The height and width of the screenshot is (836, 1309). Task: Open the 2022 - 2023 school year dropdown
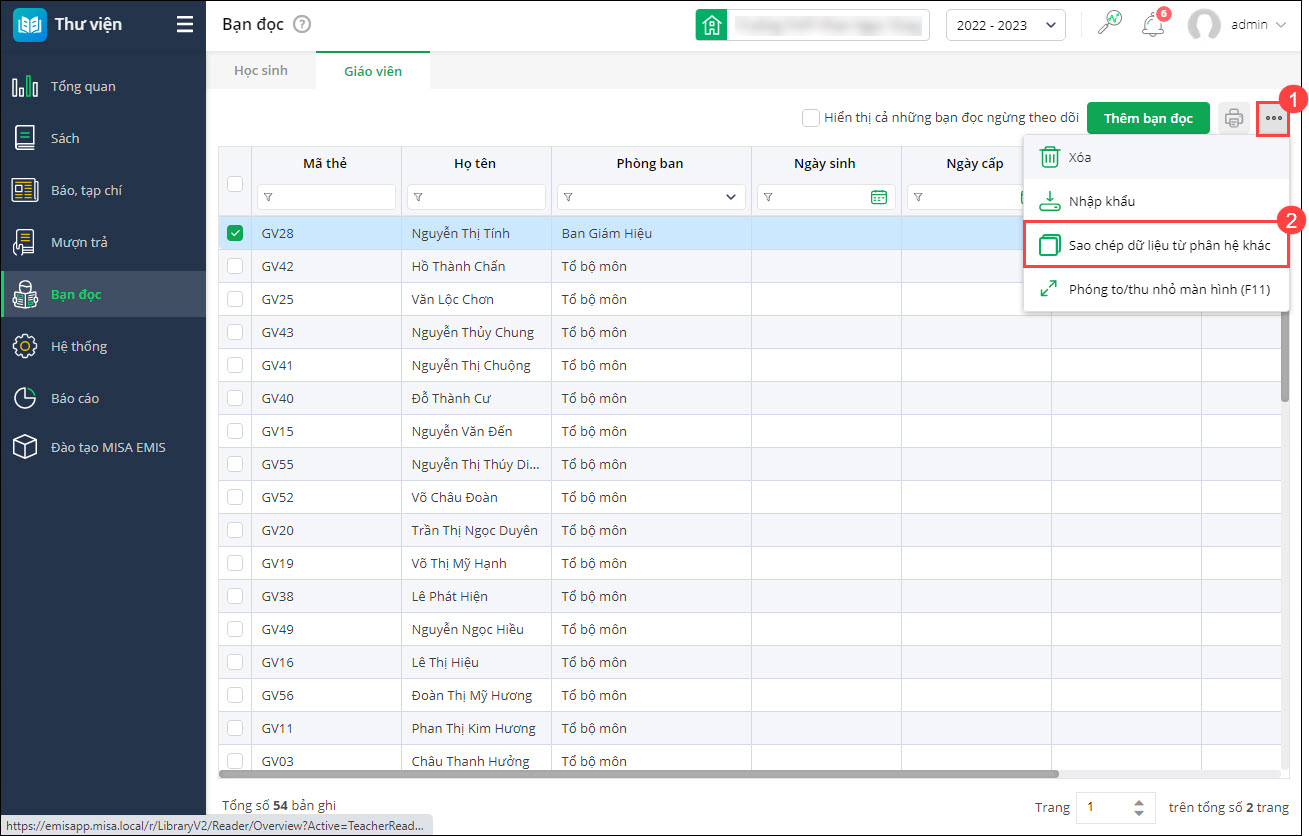pos(1005,25)
